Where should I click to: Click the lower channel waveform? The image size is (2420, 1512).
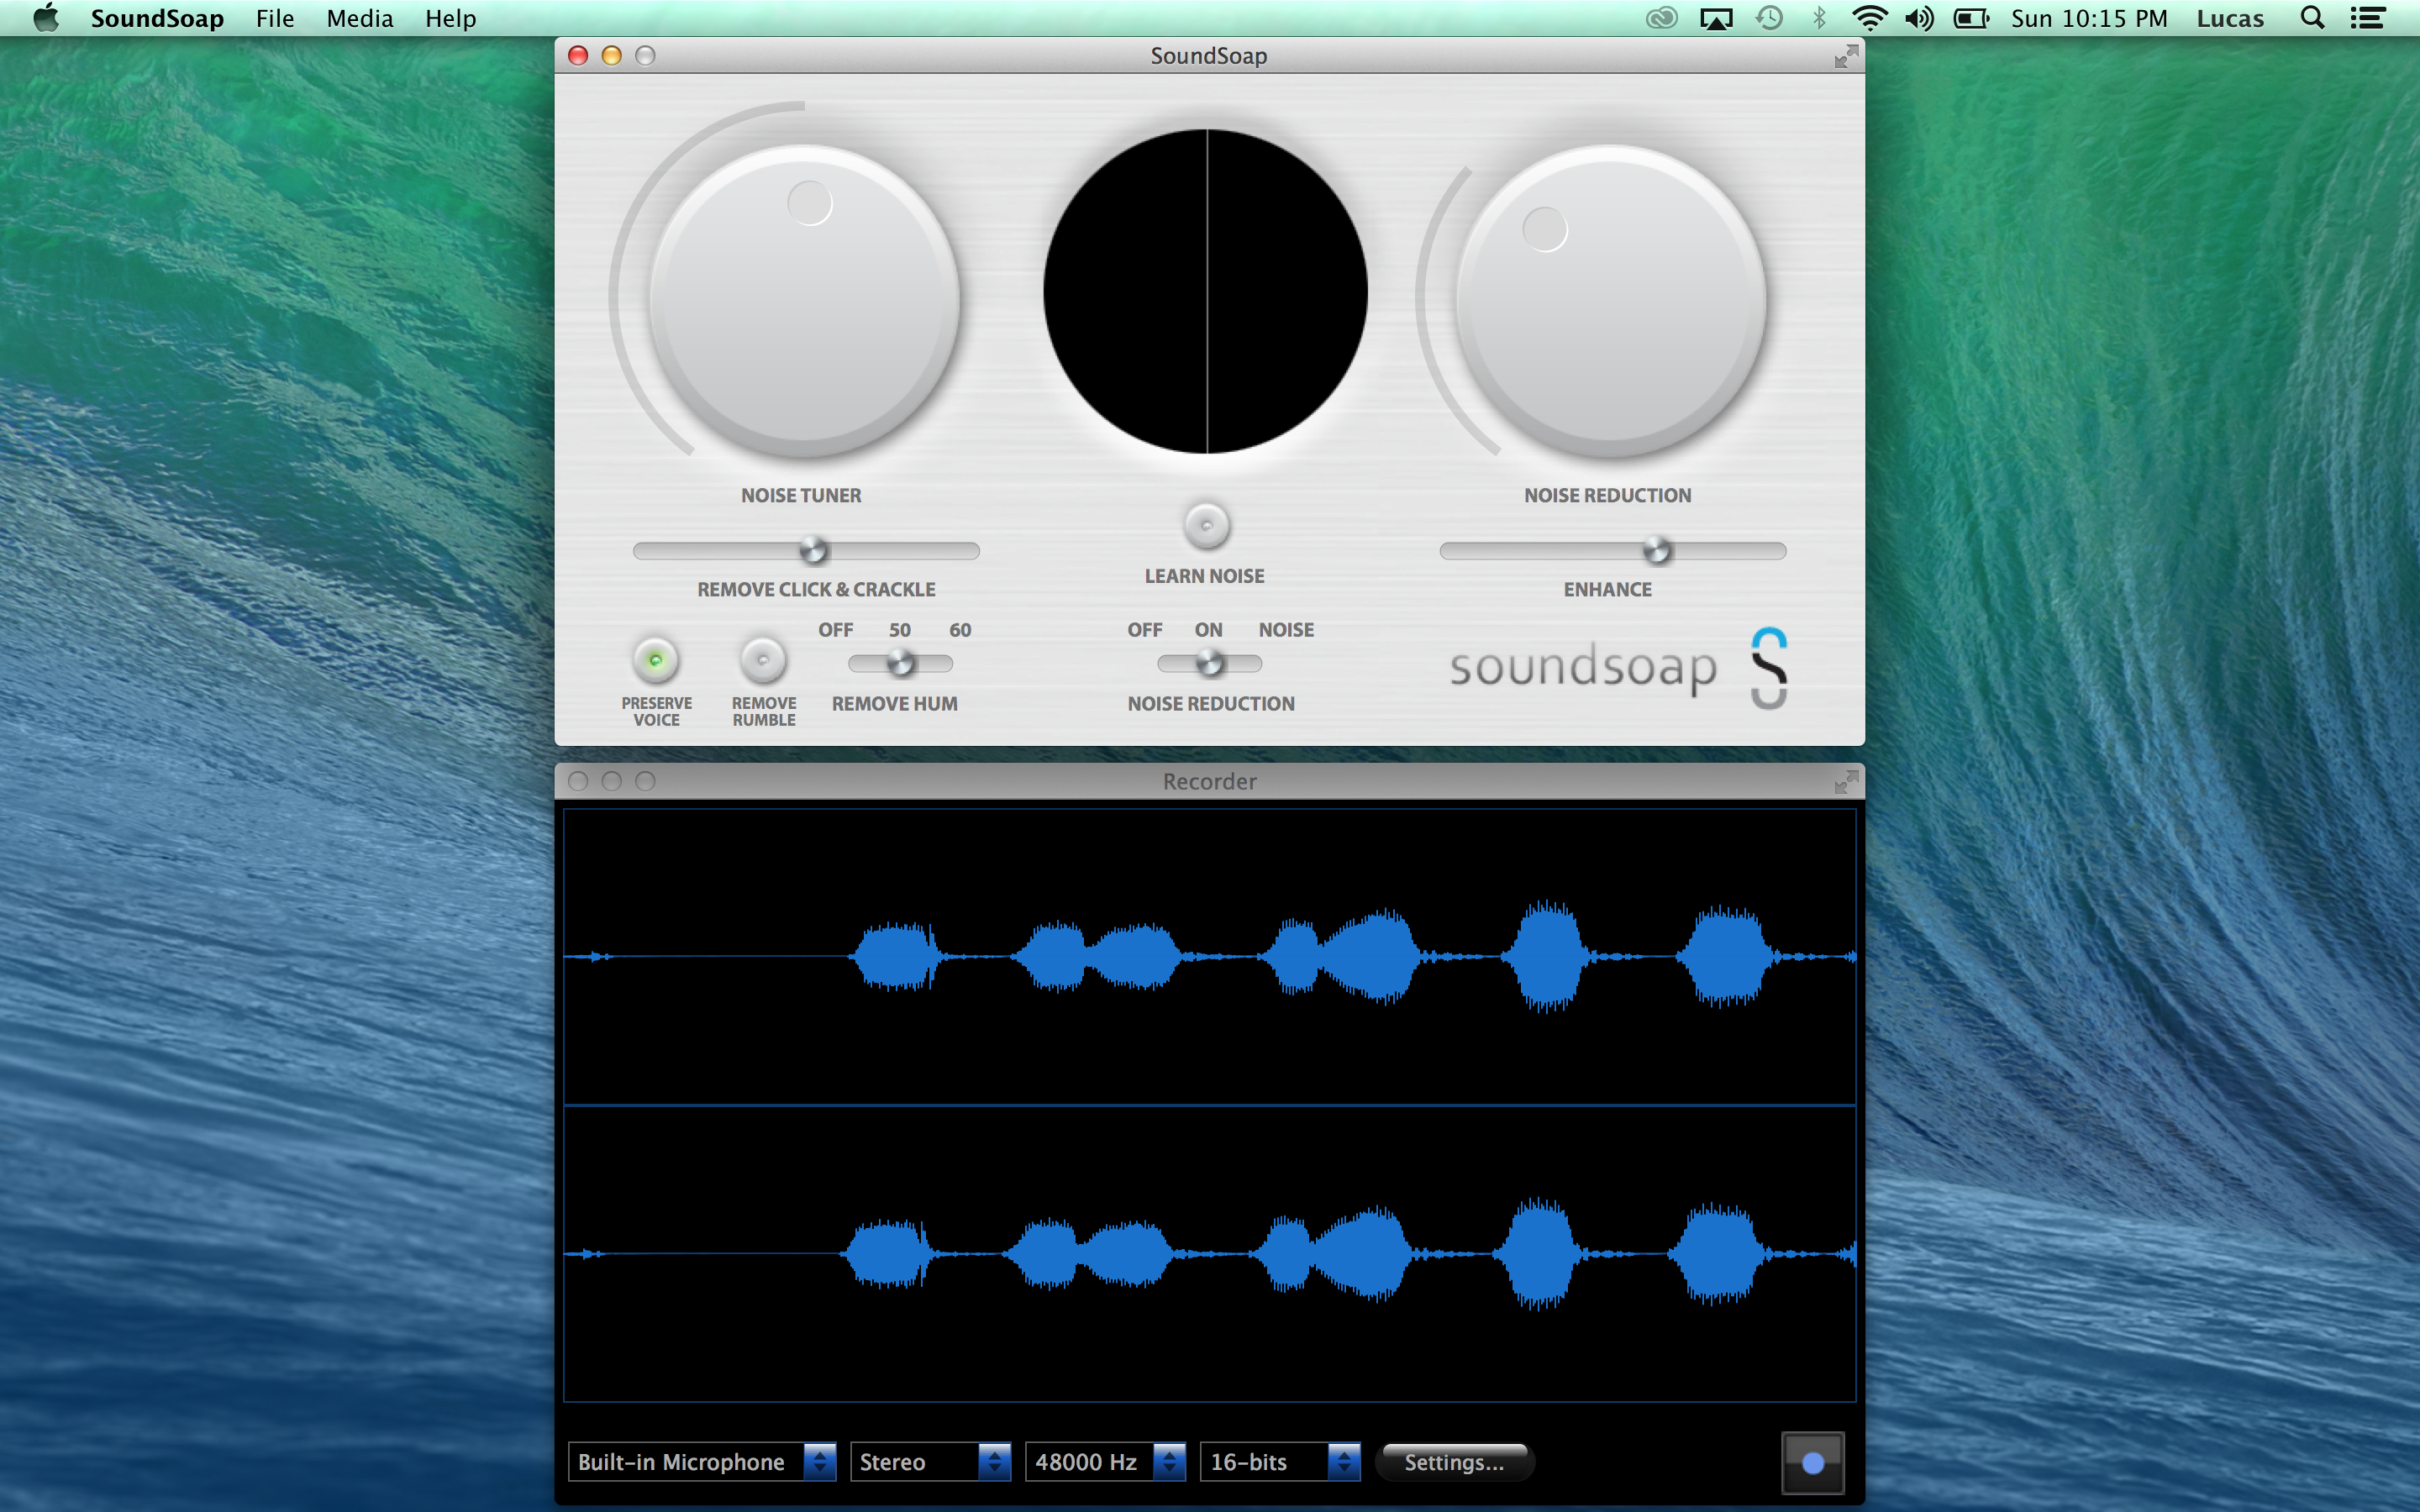1209,1253
